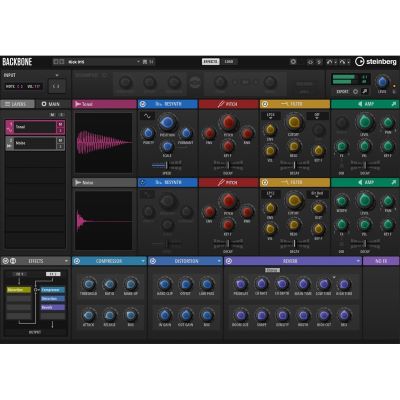Screen dimensions: 400x400
Task: Click the filter curve icon on Tonal Filter header
Action: pos(285,104)
